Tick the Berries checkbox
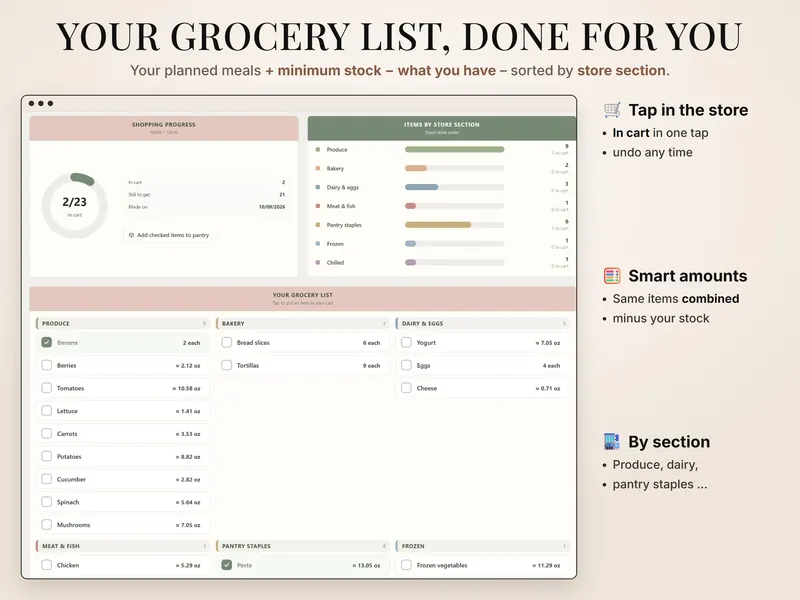The image size is (800, 600). (x=46, y=365)
